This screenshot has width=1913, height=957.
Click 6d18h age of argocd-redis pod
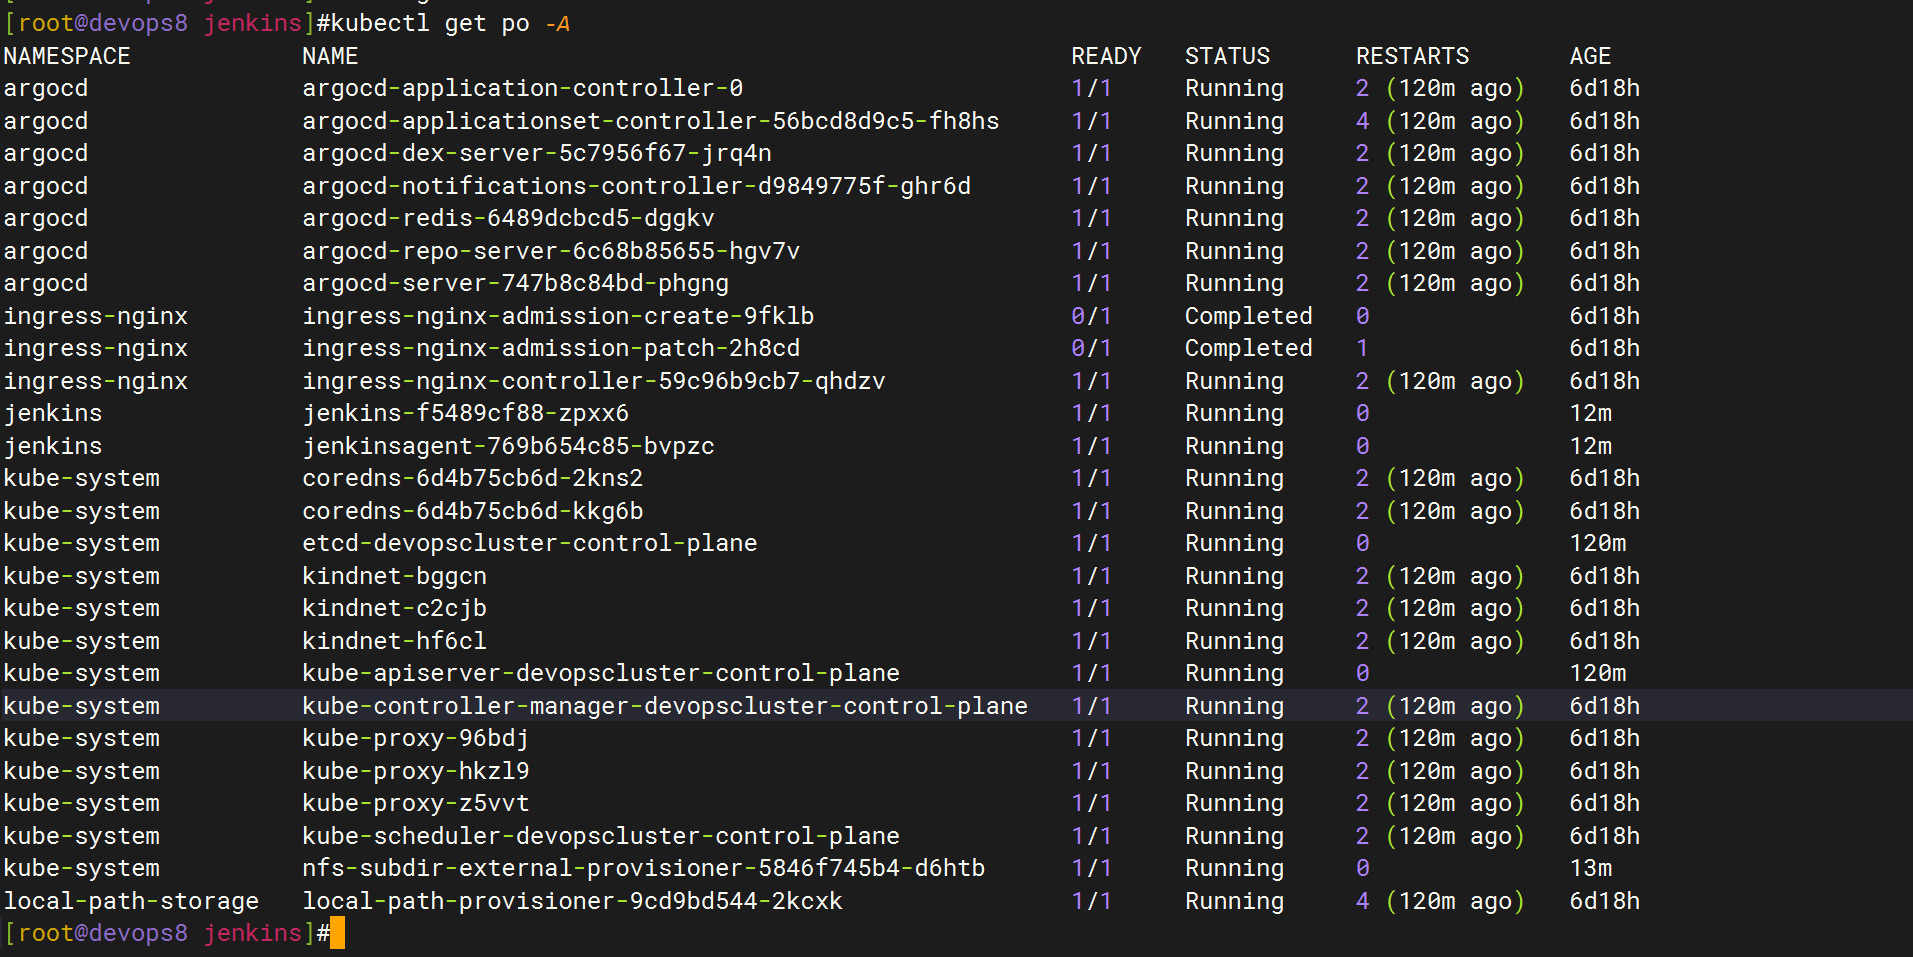pyautogui.click(x=1604, y=218)
